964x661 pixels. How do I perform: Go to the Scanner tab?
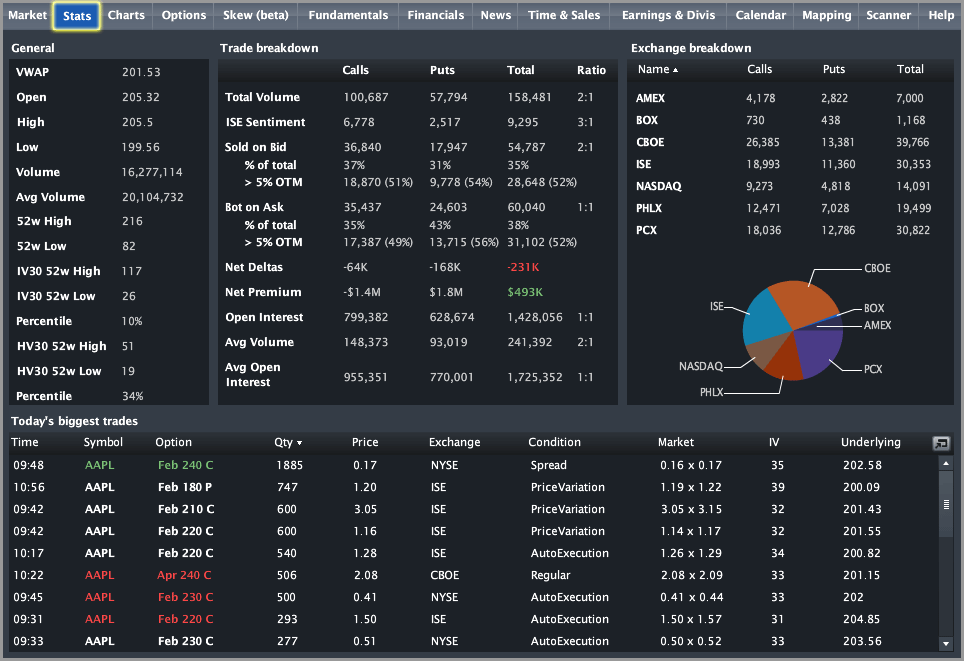pos(888,15)
